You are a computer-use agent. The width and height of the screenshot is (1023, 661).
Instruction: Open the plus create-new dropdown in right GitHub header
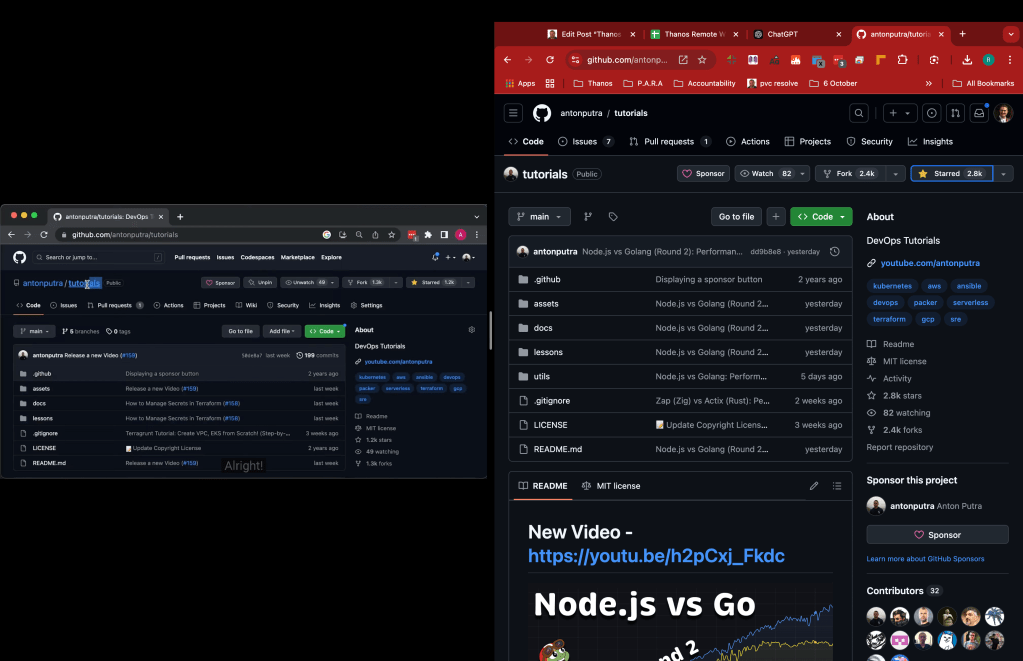[x=900, y=113]
